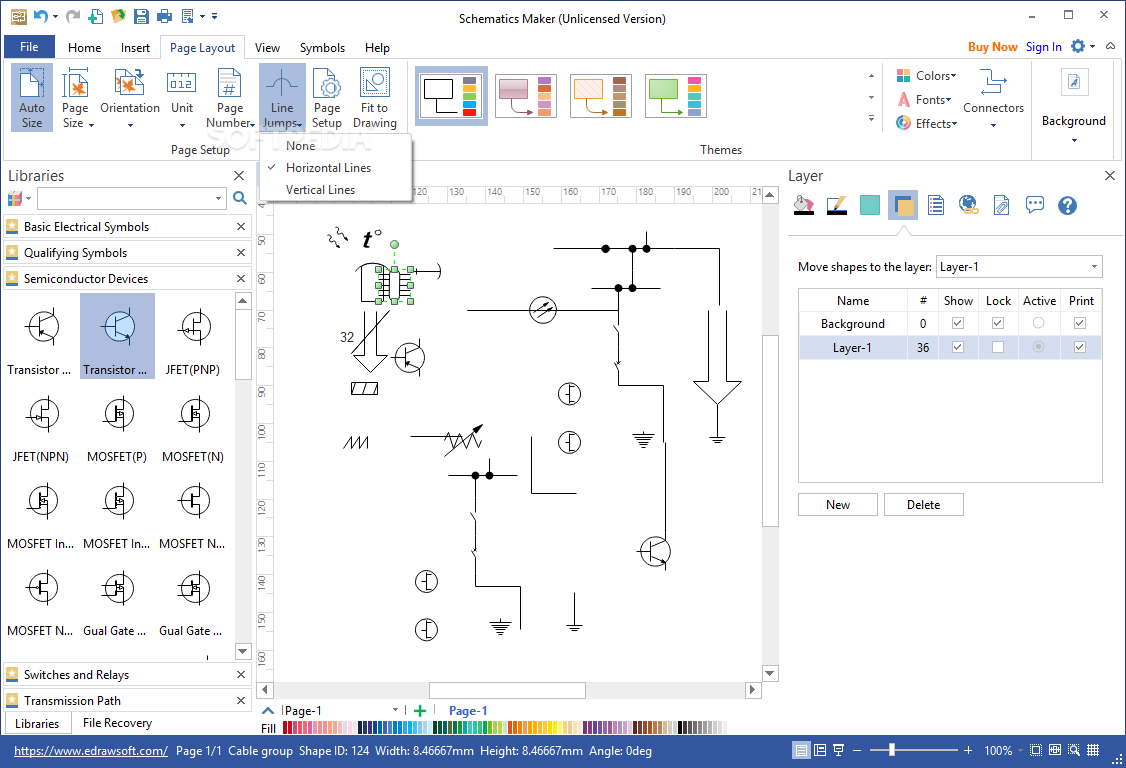Select the MOSFET(P) symbol
The width and height of the screenshot is (1126, 768).
[x=117, y=423]
